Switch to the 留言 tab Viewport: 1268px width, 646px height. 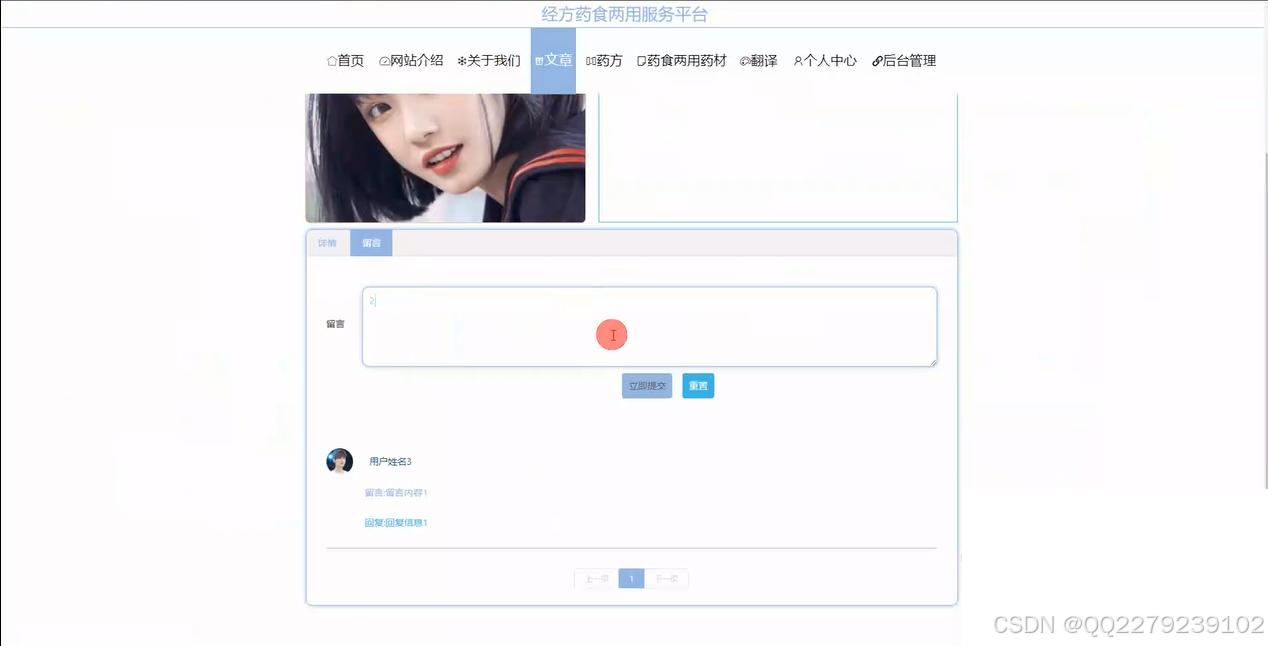point(371,242)
